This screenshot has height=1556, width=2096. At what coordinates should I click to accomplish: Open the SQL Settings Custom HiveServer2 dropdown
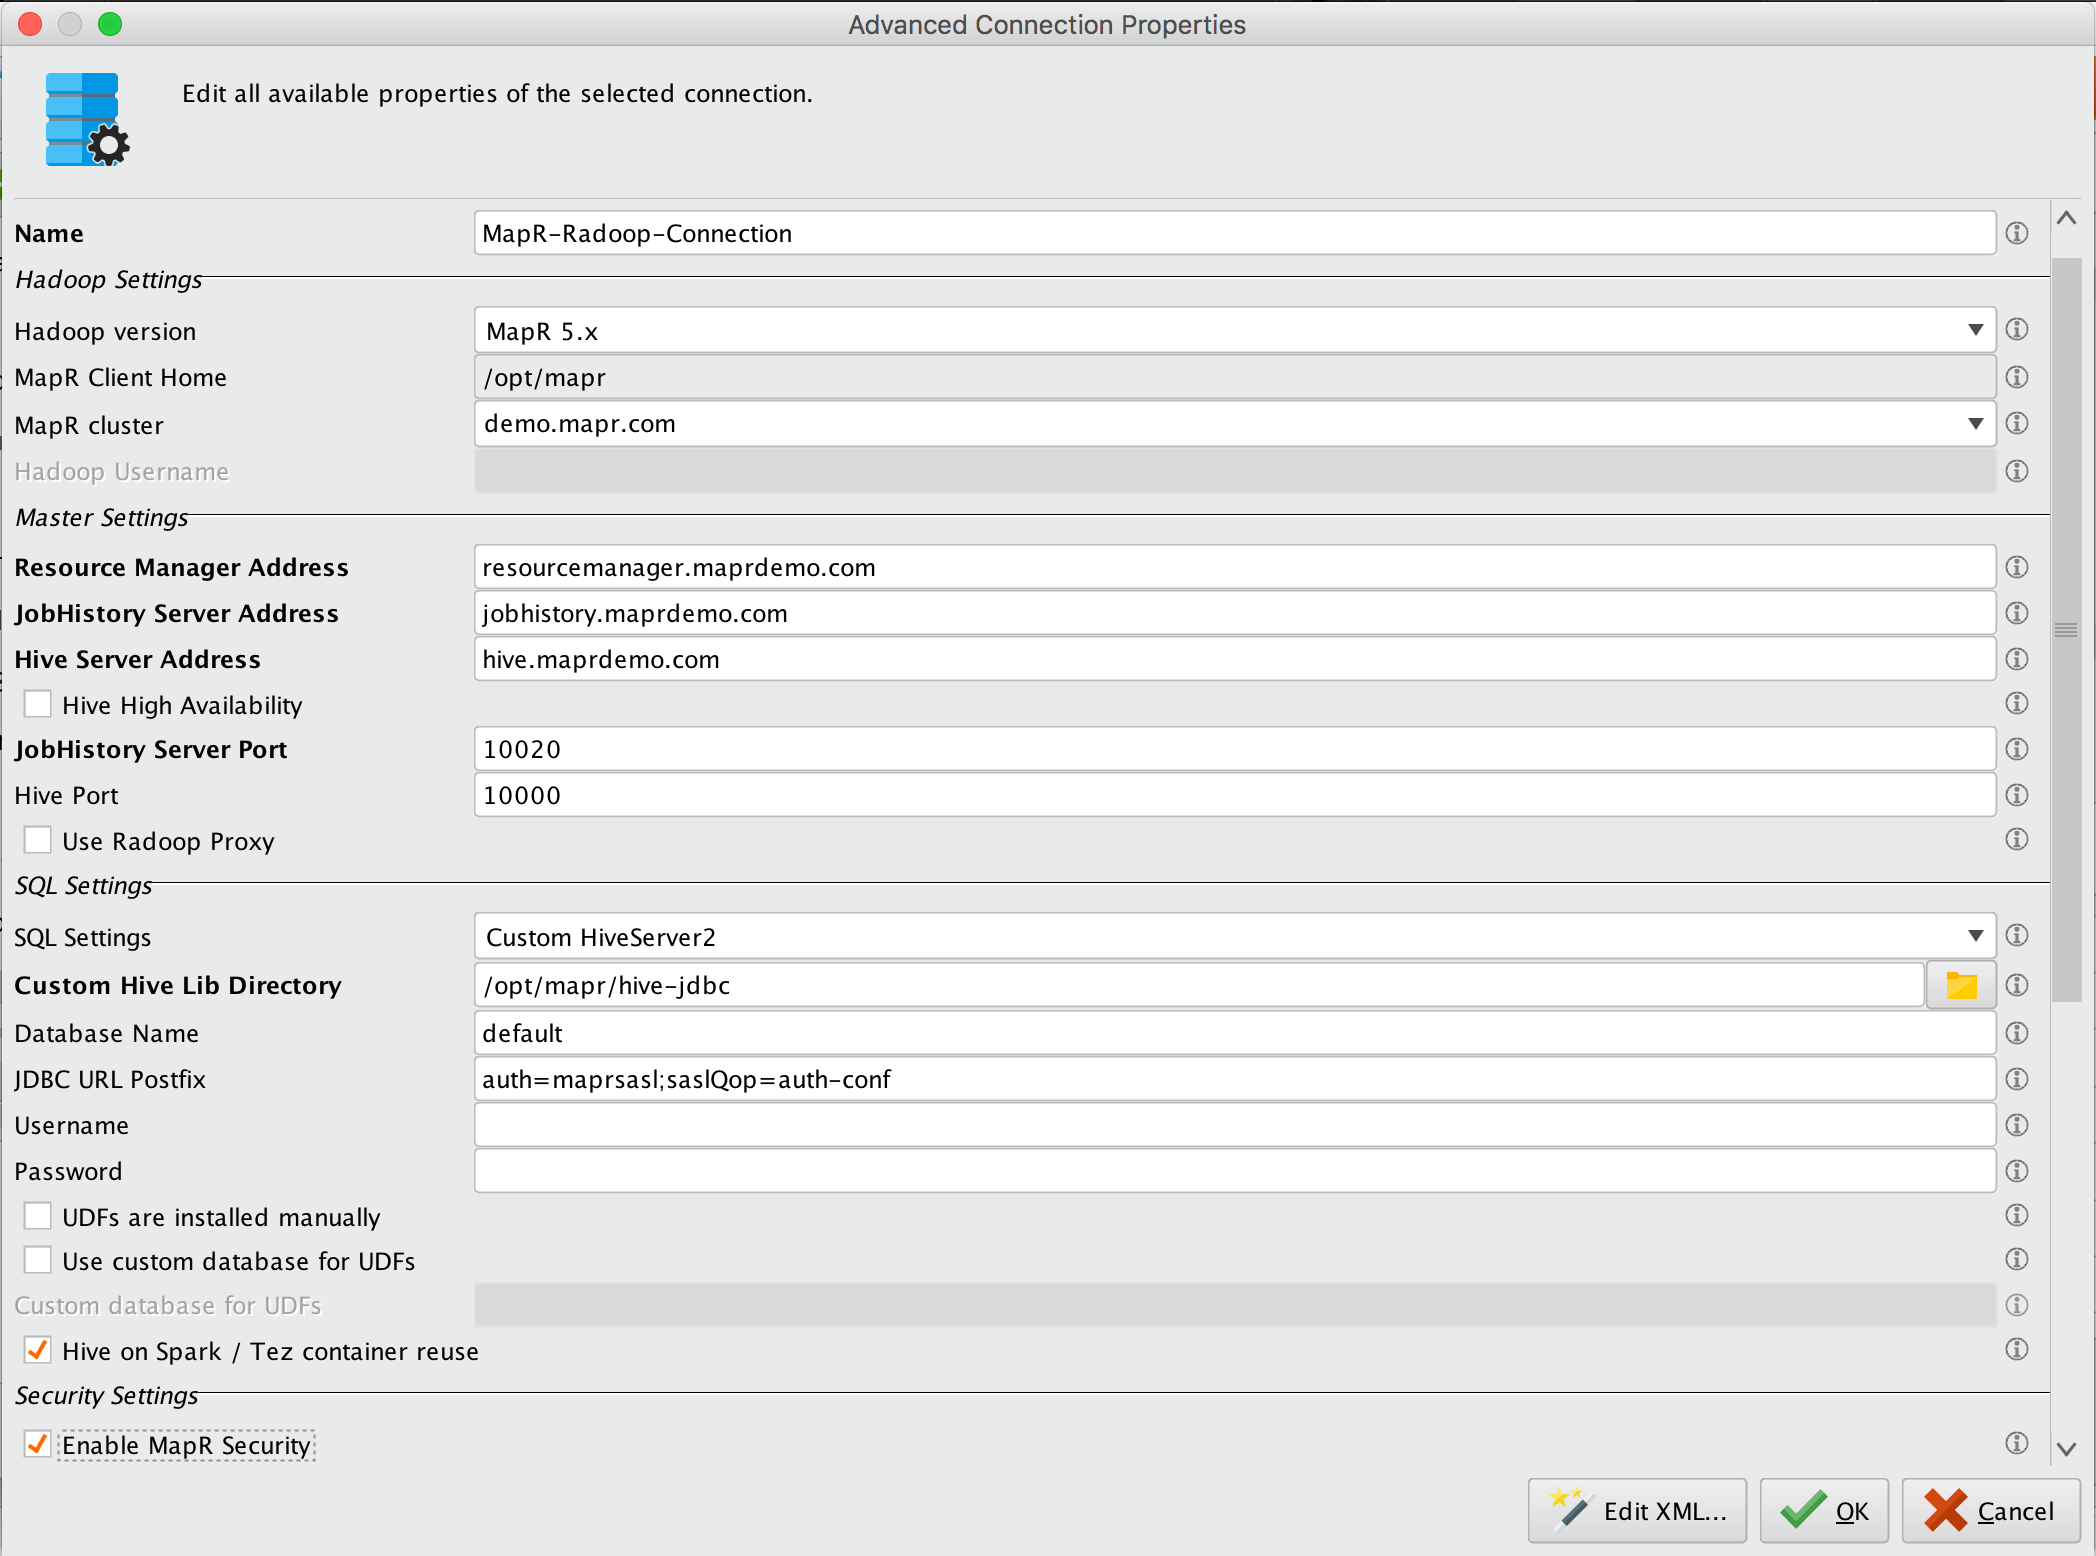click(1235, 936)
